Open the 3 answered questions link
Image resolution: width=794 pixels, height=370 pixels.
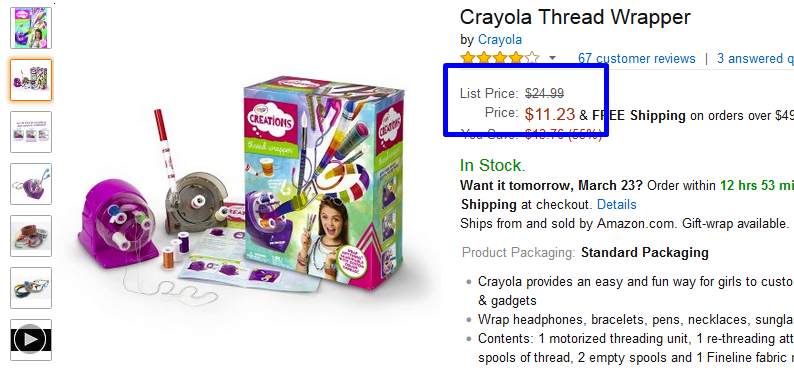point(755,59)
